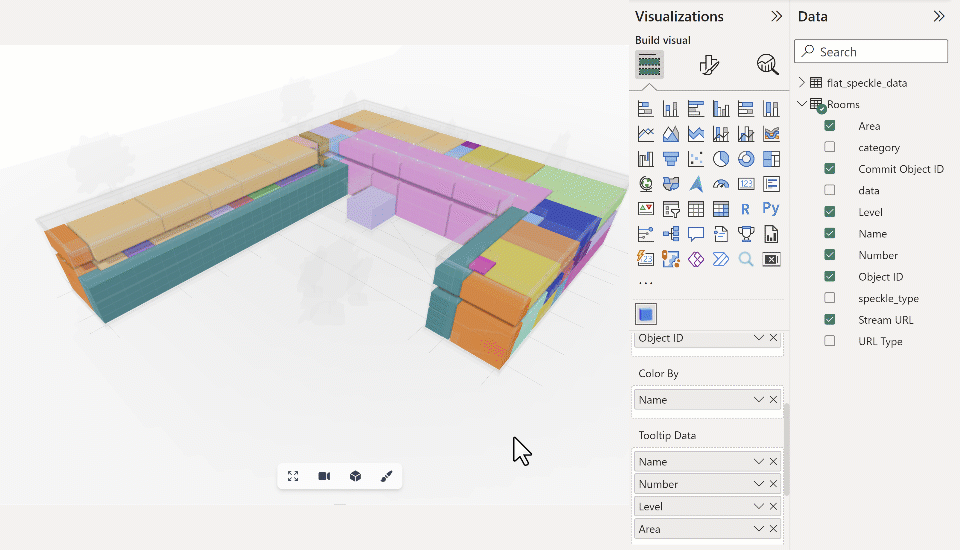This screenshot has width=960, height=550.
Task: Click the Data pane search field
Action: (871, 51)
